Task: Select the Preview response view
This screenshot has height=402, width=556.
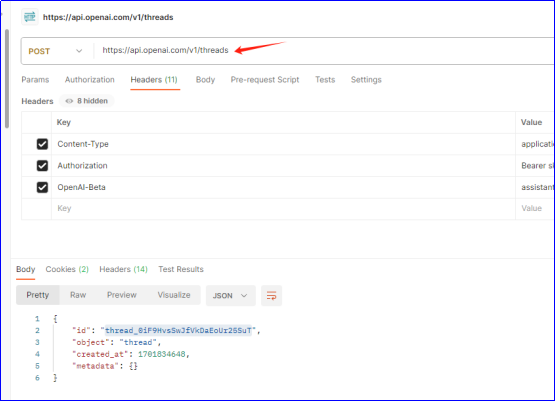Action: tap(122, 295)
